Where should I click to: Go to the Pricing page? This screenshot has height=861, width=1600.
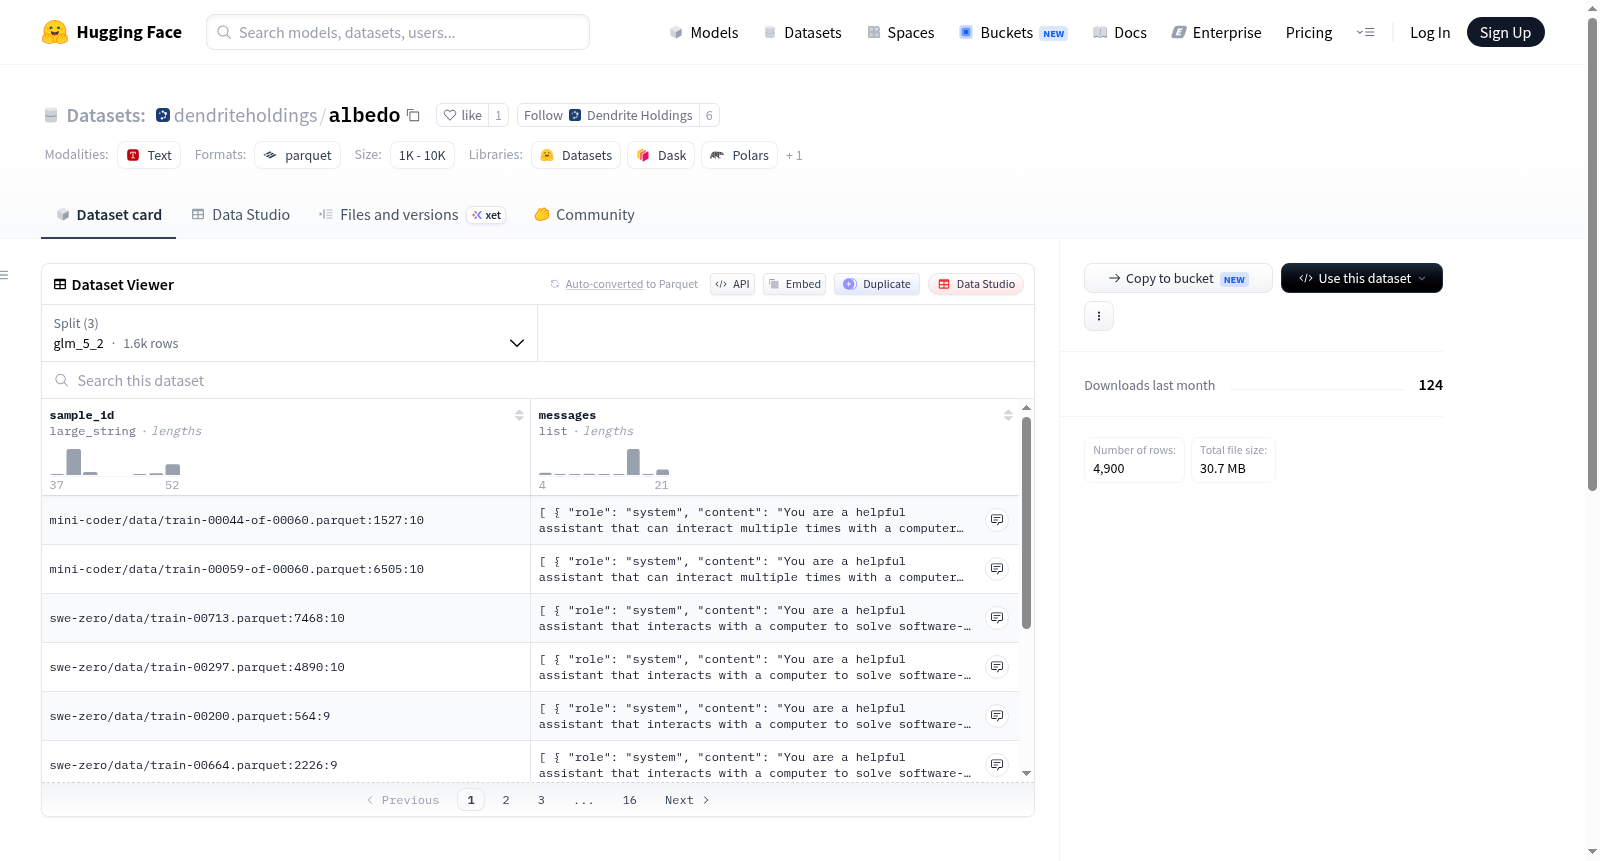[1309, 33]
